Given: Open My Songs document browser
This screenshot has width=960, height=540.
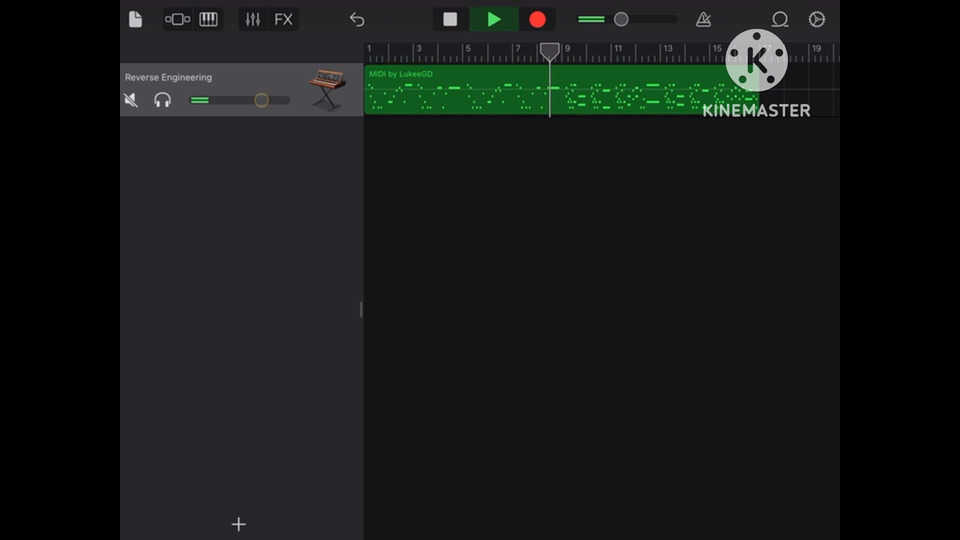Looking at the screenshot, I should coord(135,20).
